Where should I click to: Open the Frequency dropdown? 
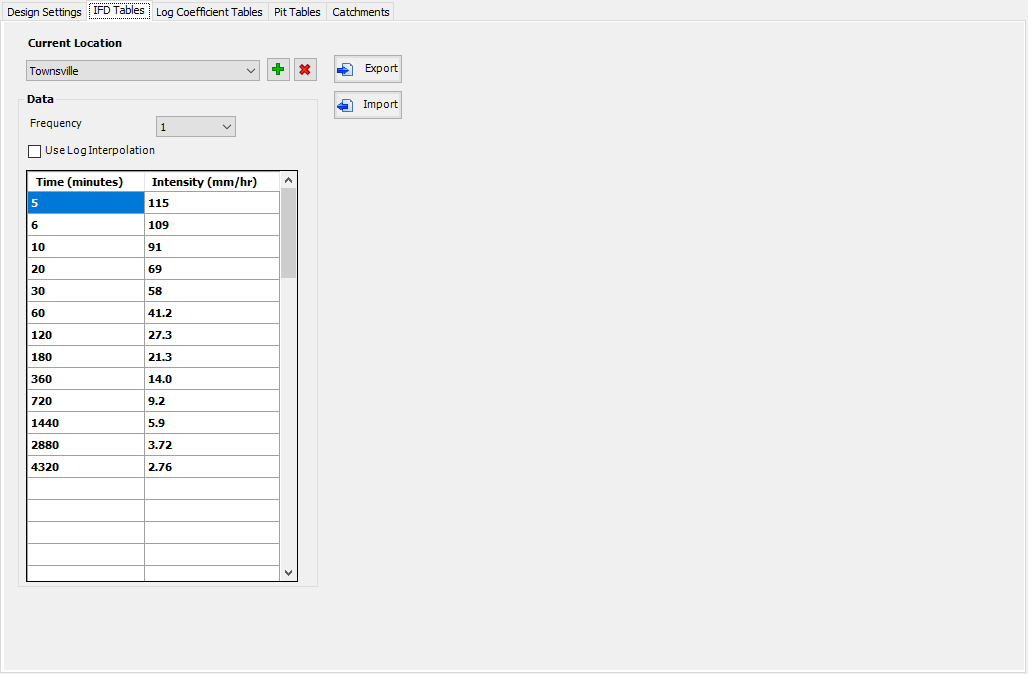pyautogui.click(x=229, y=126)
